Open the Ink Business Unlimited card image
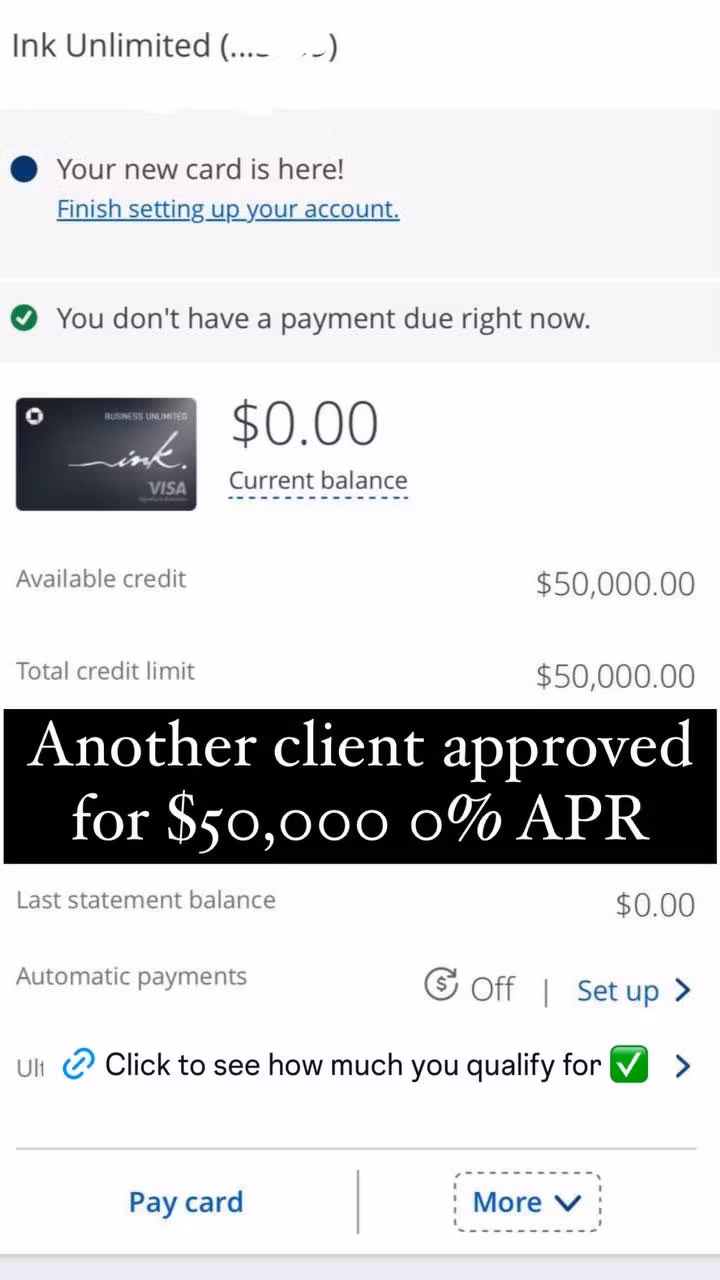This screenshot has width=720, height=1280. pyautogui.click(x=106, y=454)
